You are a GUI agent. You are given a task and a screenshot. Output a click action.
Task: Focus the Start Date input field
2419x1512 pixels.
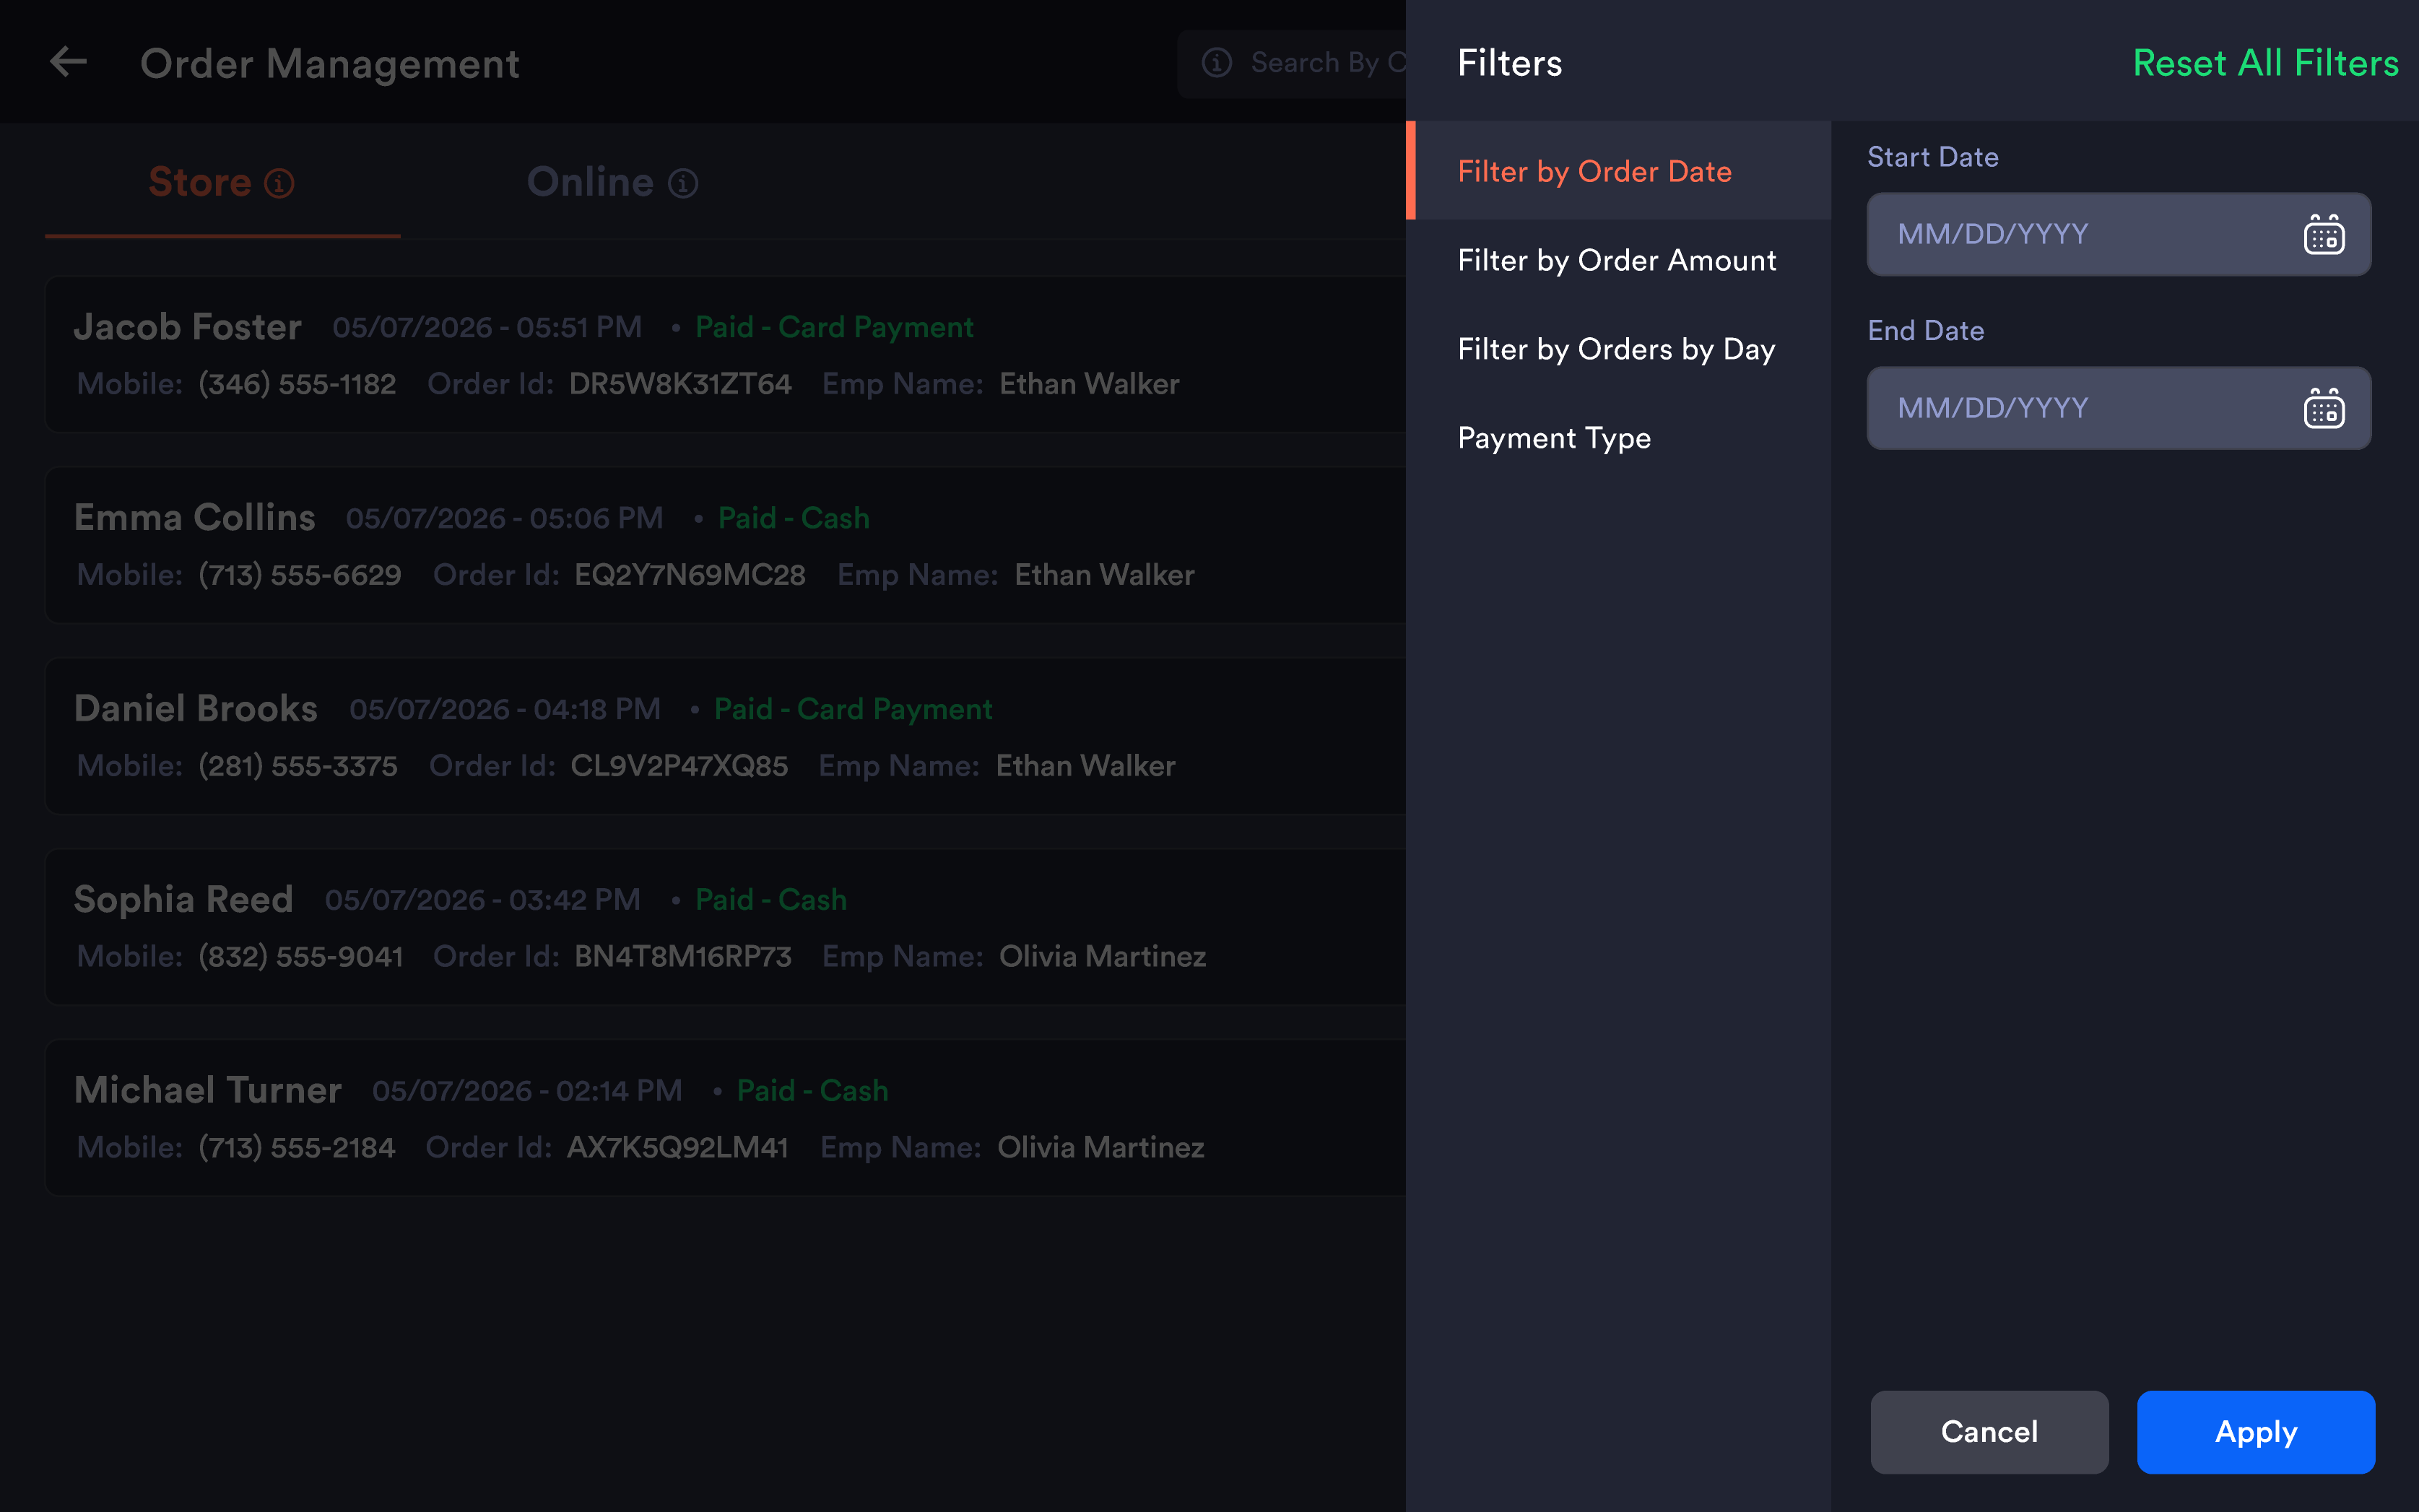coord(2118,234)
